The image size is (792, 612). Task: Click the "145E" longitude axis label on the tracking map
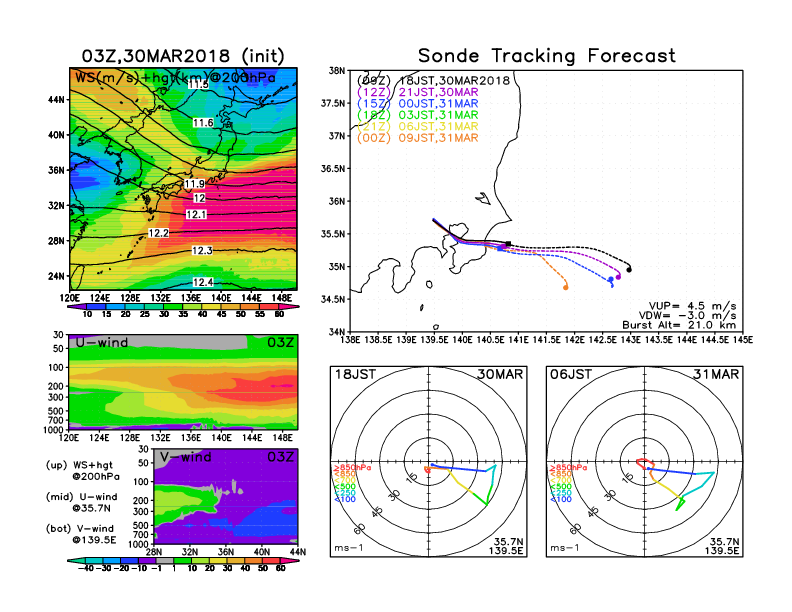tap(743, 340)
